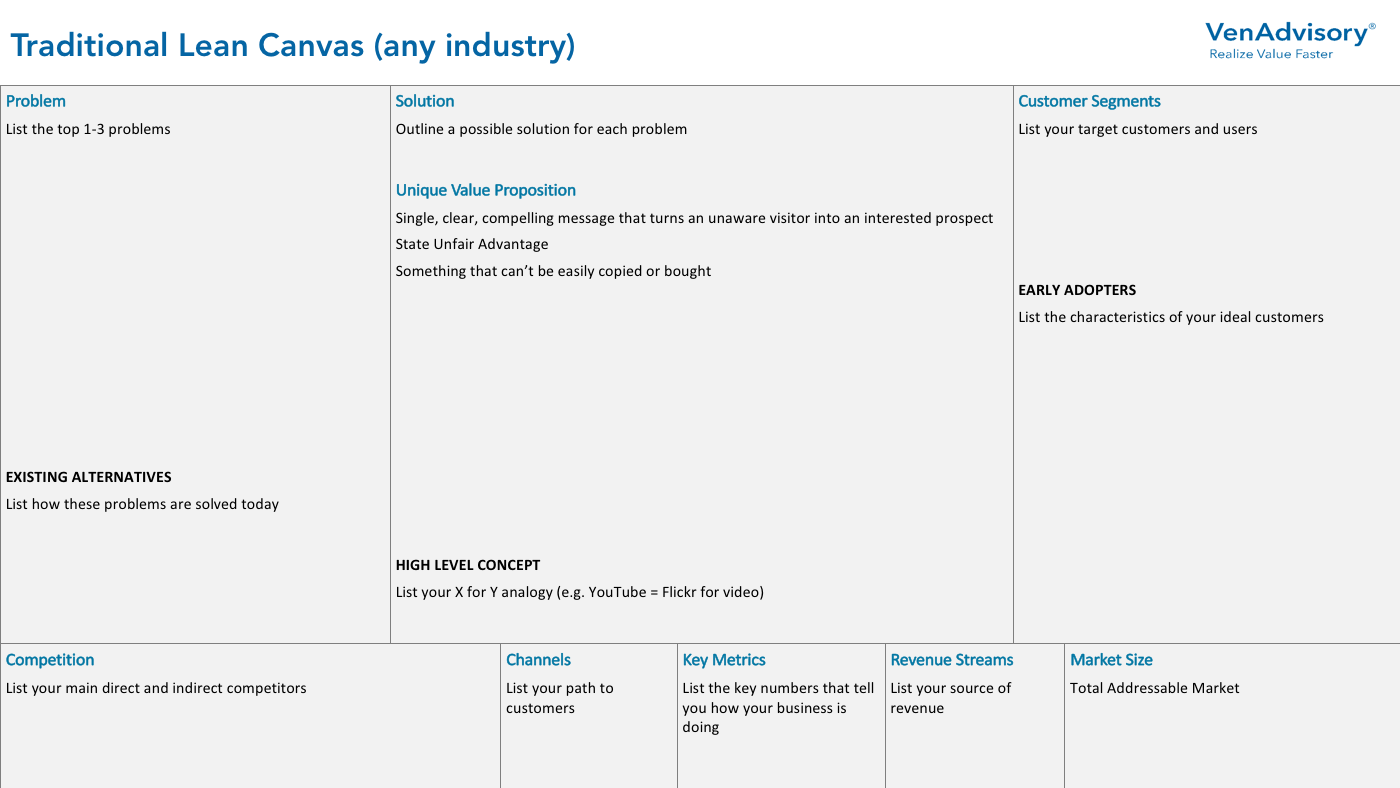The width and height of the screenshot is (1400, 788).
Task: Click the 'Customer Segments' heading
Action: tap(1089, 101)
